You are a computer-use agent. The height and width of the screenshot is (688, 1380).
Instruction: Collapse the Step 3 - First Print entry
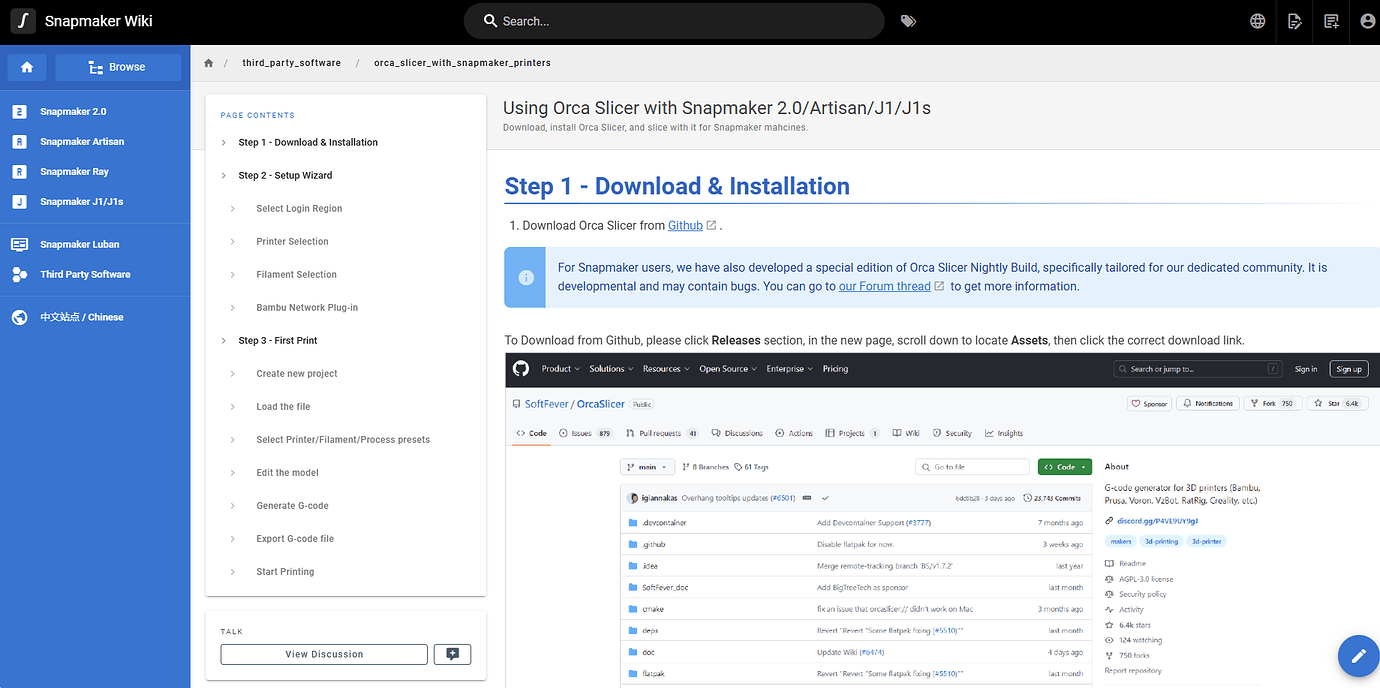click(x=224, y=340)
